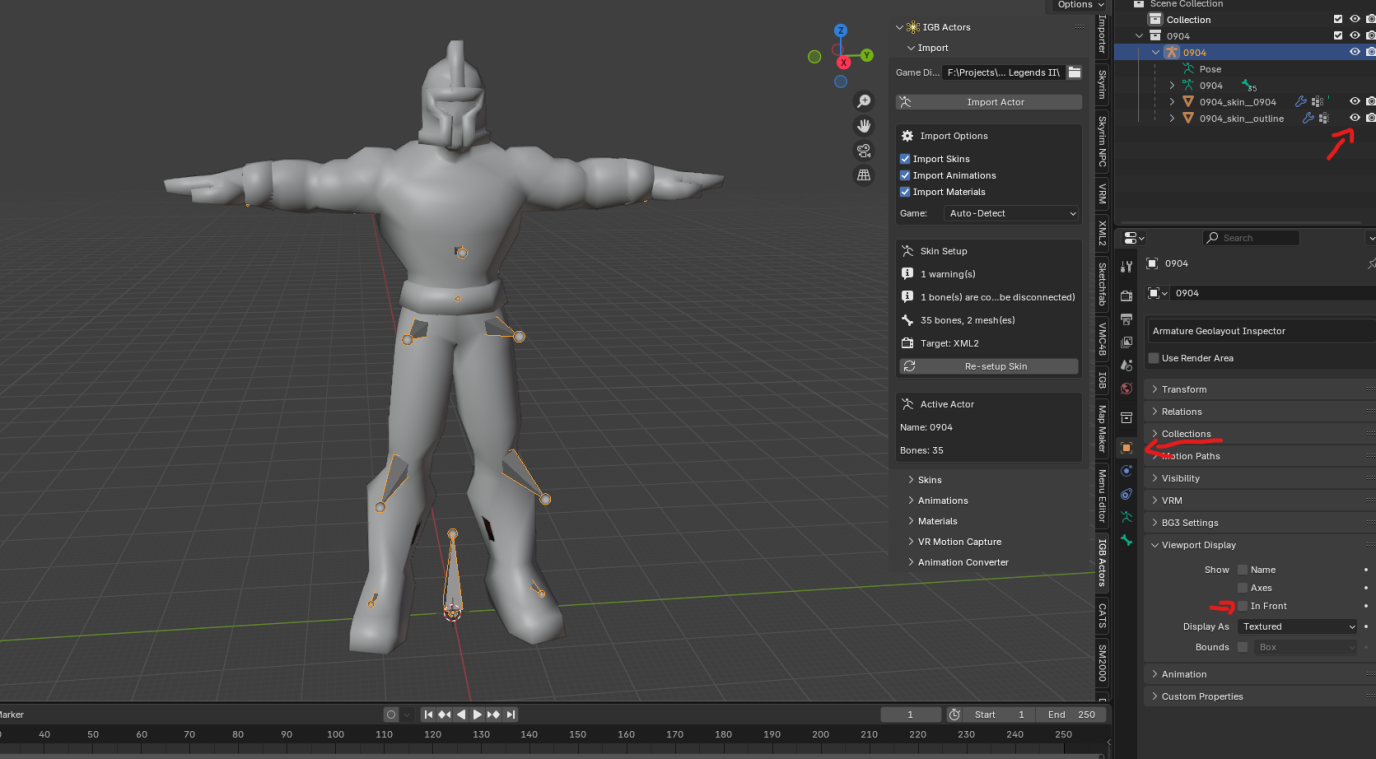Uncheck Import Animations option
Viewport: 1376px width, 759px height.
coord(905,175)
